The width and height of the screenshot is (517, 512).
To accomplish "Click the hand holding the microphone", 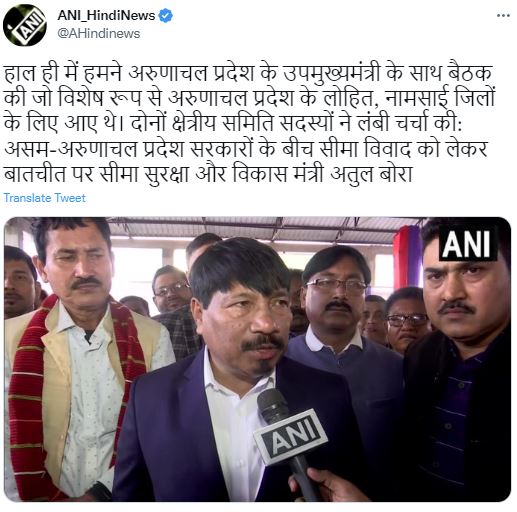I will (328, 485).
